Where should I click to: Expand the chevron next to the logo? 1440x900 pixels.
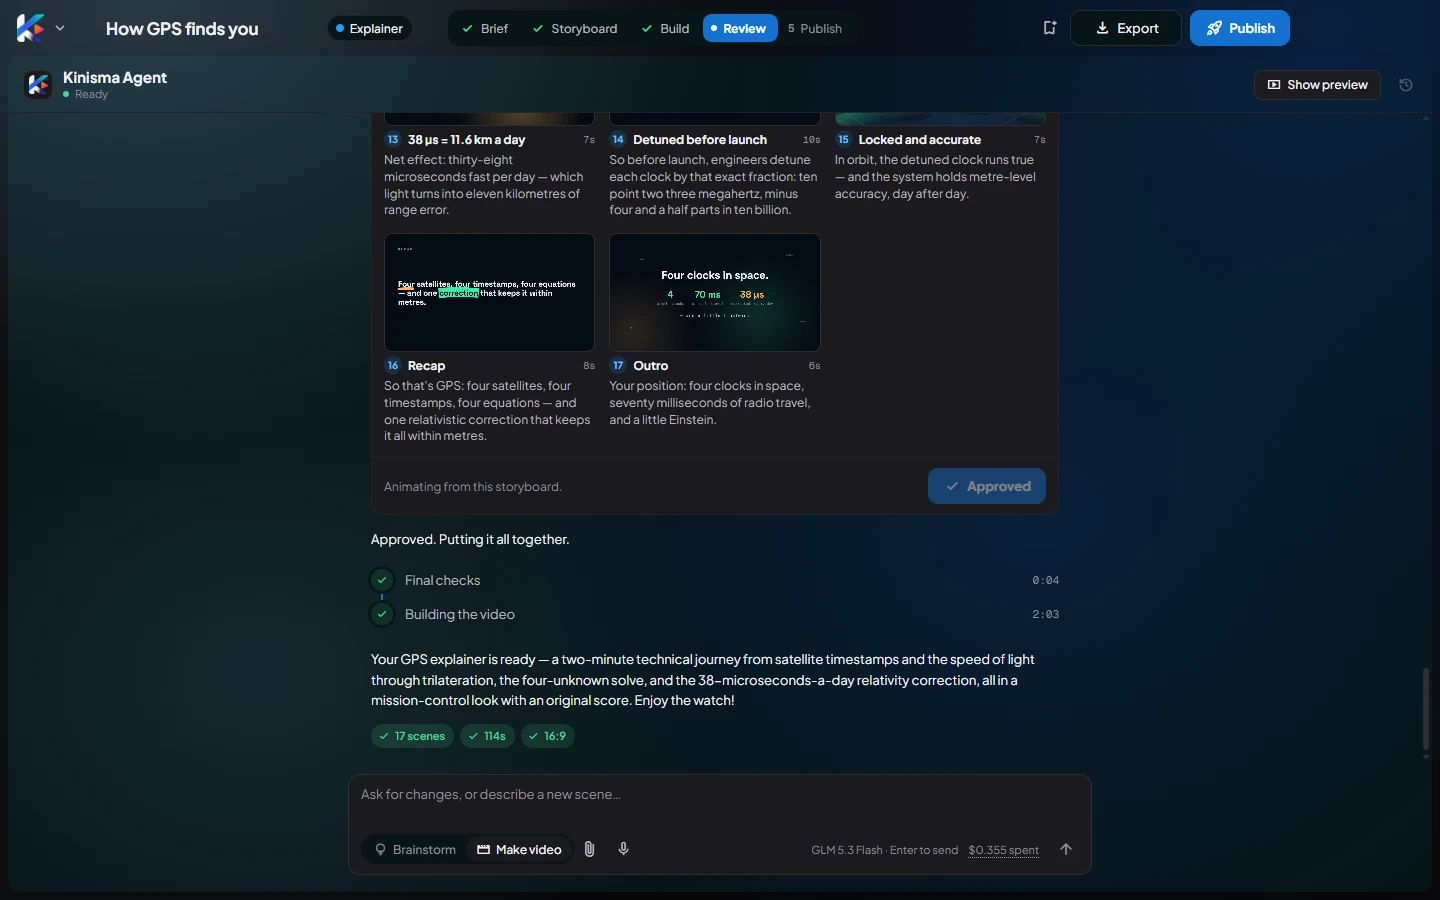point(60,28)
